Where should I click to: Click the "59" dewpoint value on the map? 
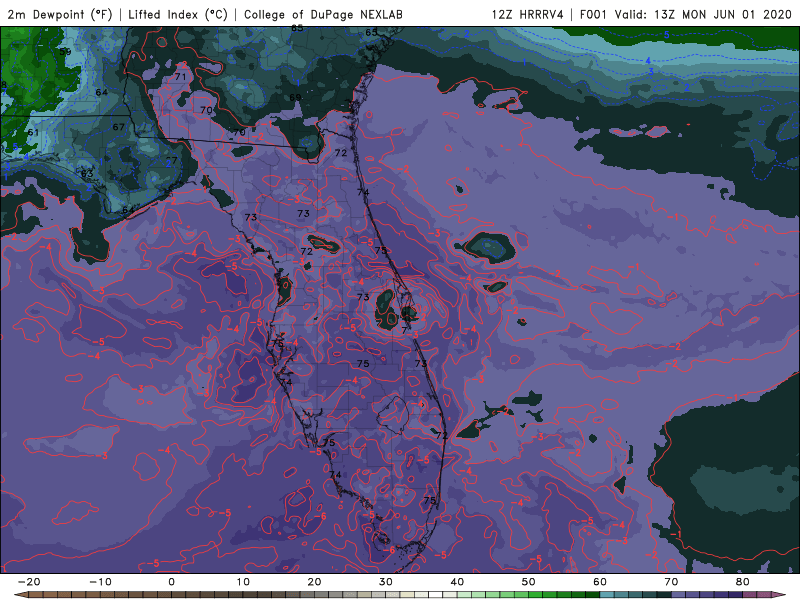65,52
